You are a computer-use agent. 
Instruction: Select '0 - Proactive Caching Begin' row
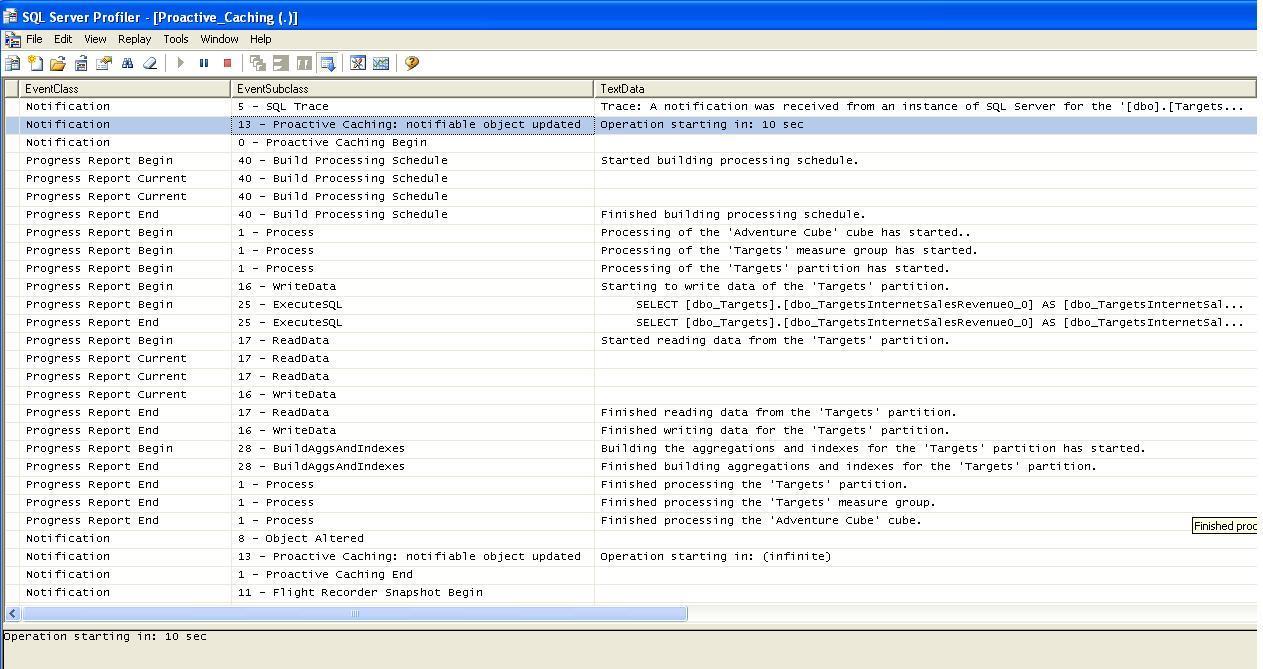pyautogui.click(x=630, y=142)
